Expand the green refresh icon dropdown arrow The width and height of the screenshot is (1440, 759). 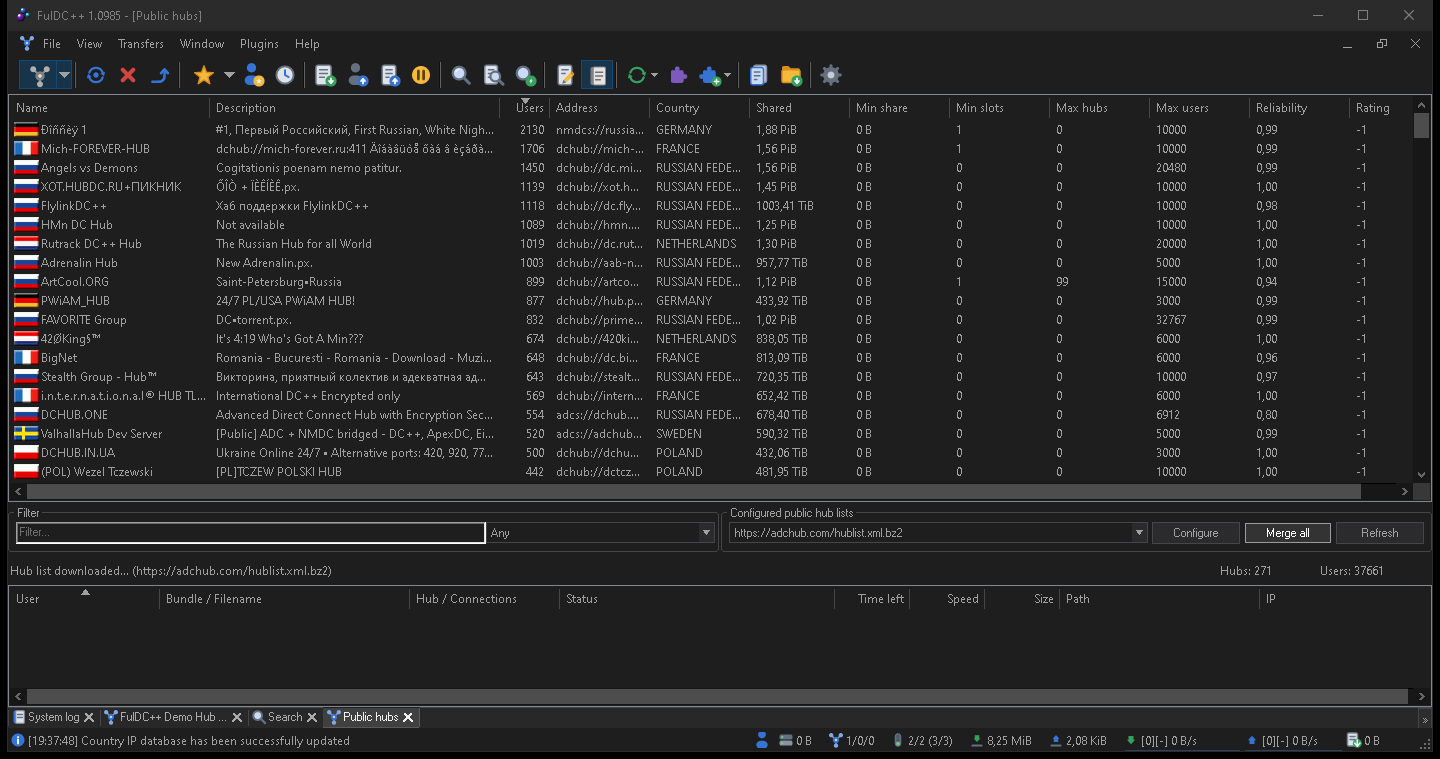[x=655, y=75]
